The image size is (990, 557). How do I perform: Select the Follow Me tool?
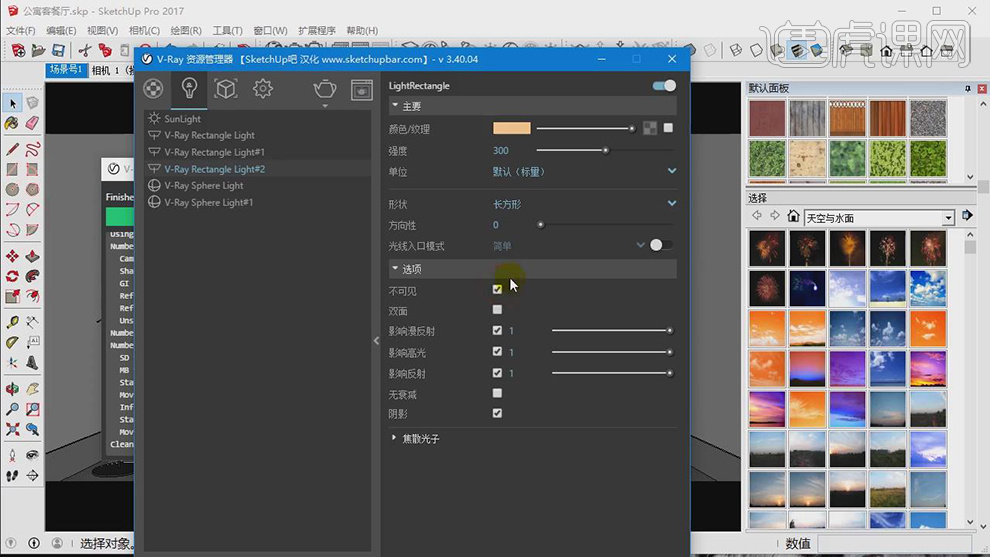[x=32, y=276]
